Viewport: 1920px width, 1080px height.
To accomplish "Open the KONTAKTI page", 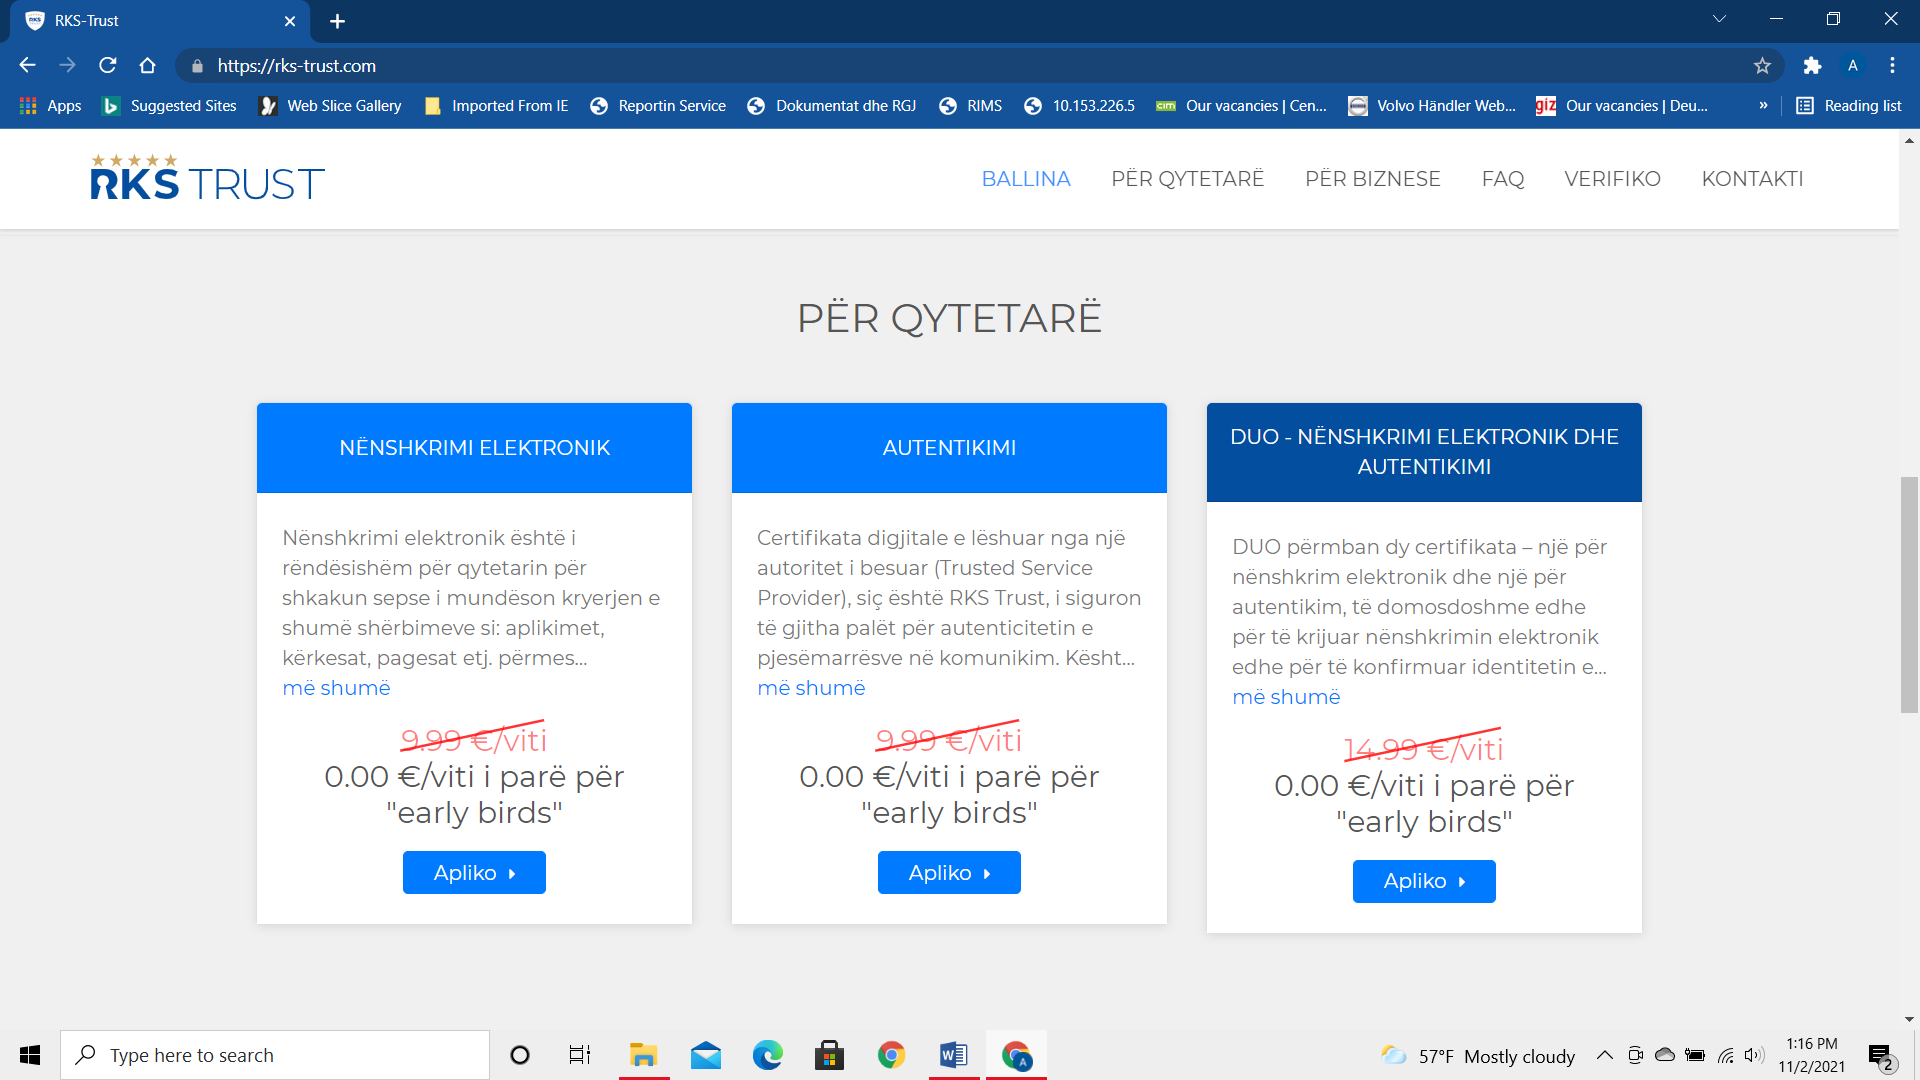I will click(1753, 179).
